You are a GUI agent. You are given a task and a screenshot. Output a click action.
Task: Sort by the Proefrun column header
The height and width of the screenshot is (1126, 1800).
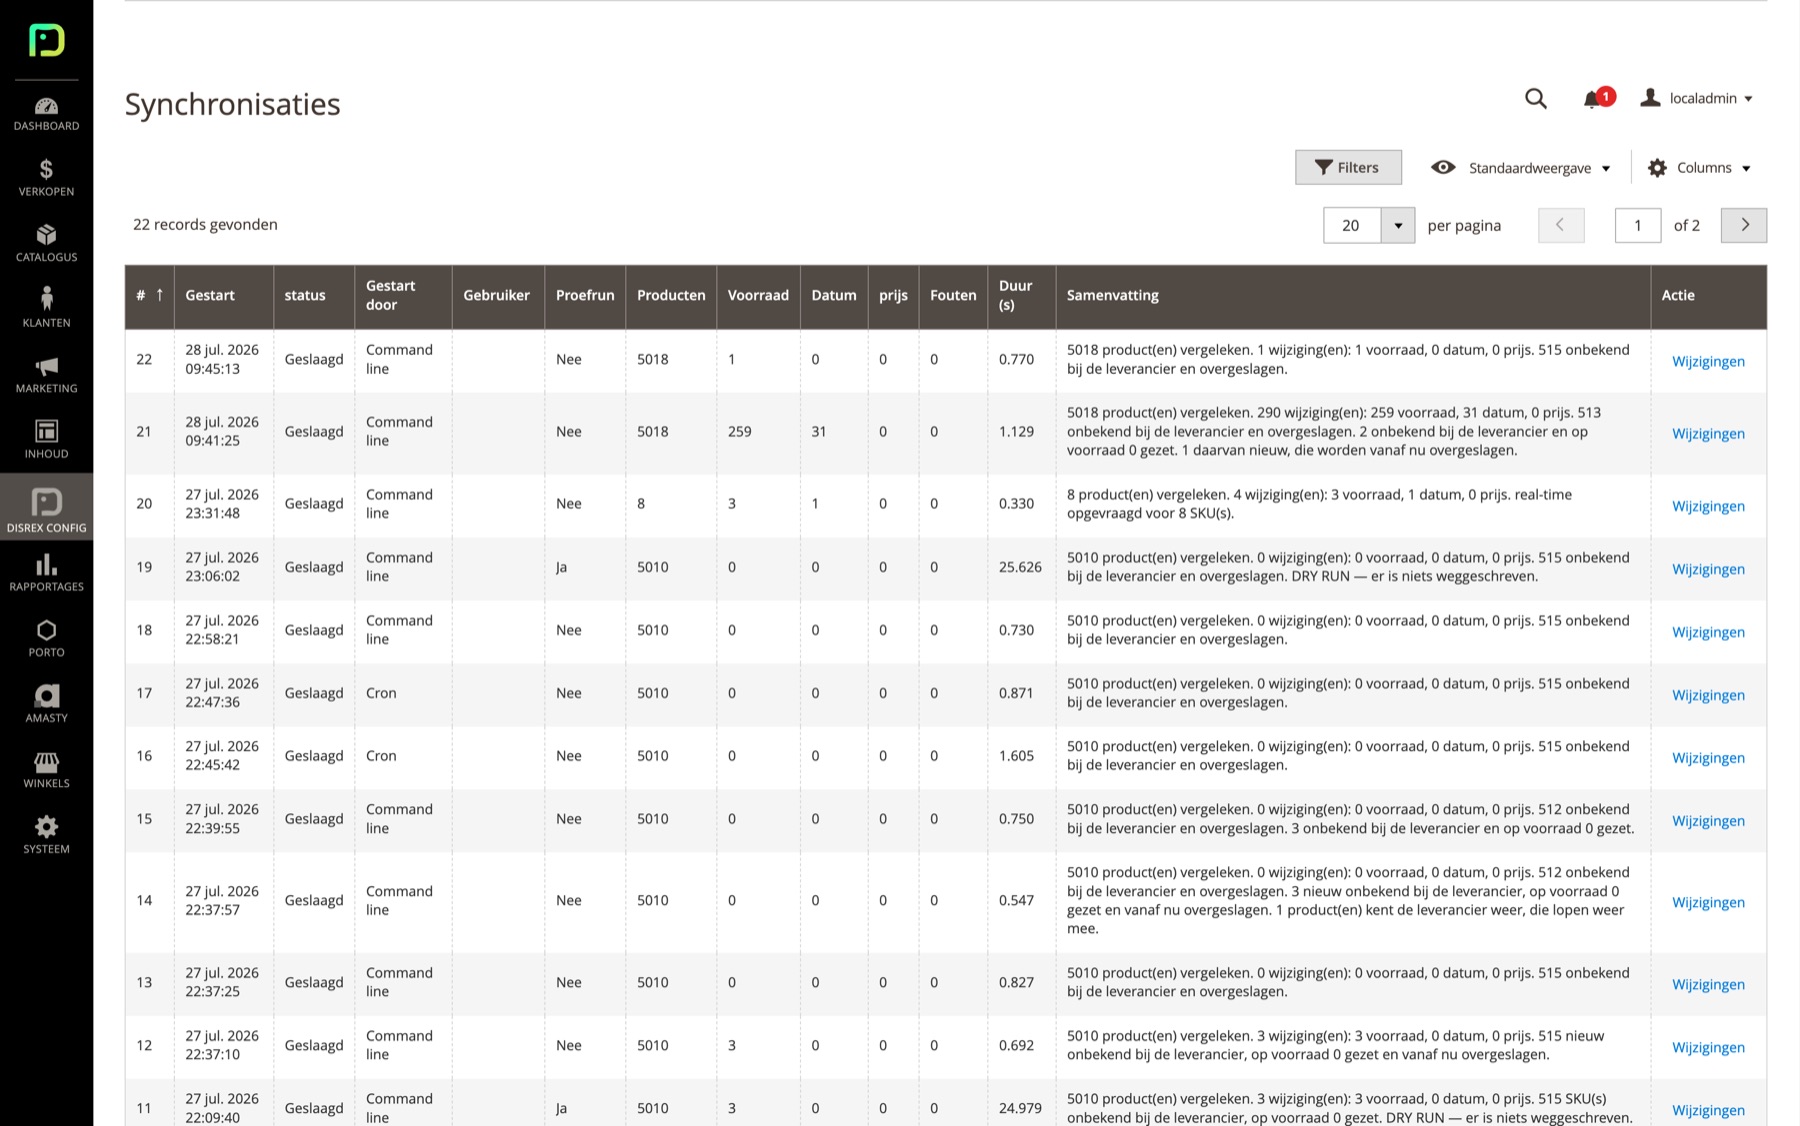click(x=585, y=295)
